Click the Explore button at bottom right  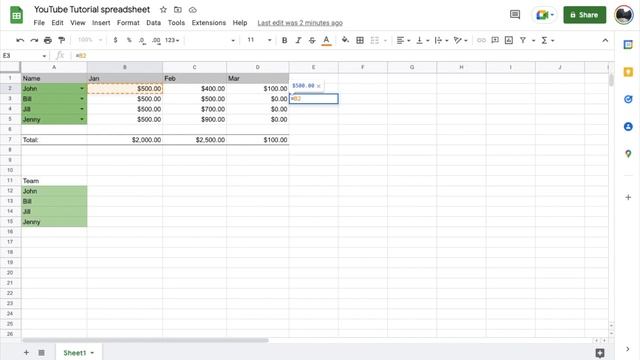coord(600,353)
